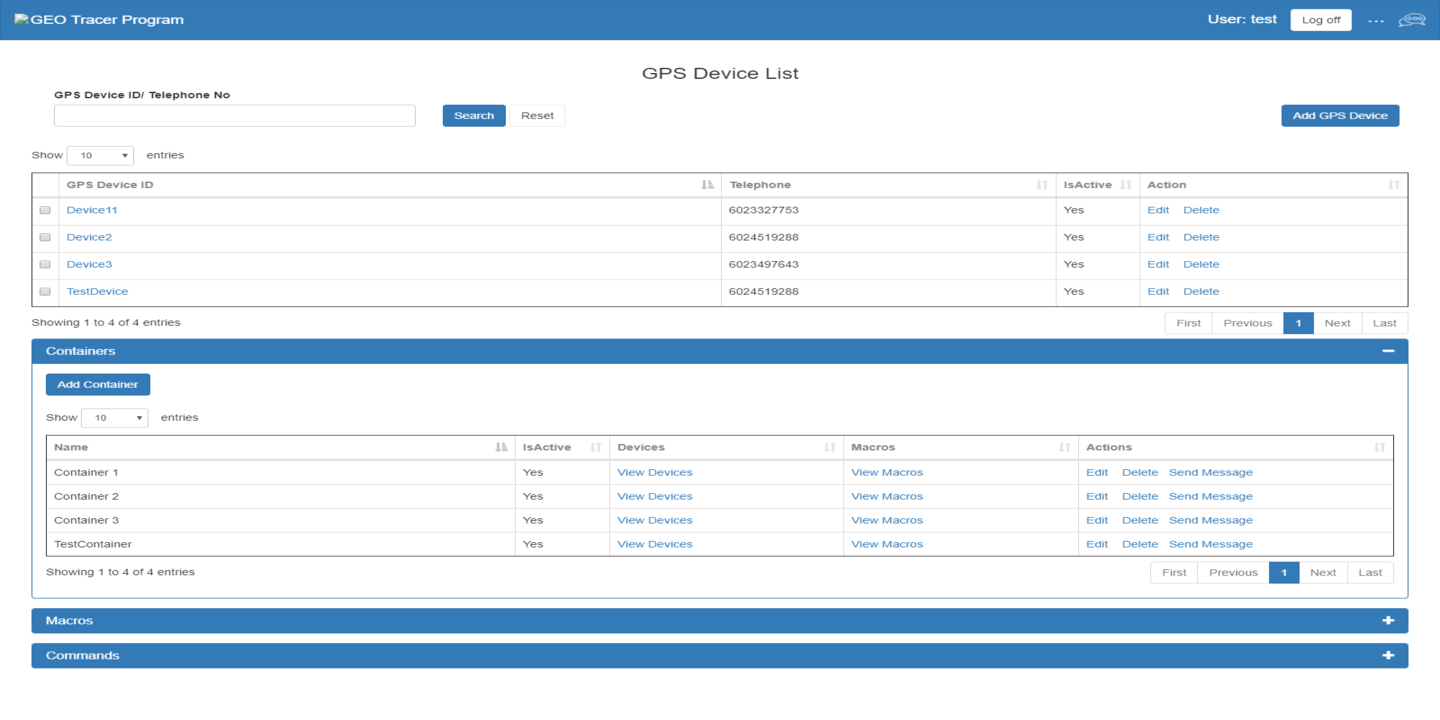The height and width of the screenshot is (720, 1440).
Task: Click the TestContainer name cell
Action: tap(280, 544)
